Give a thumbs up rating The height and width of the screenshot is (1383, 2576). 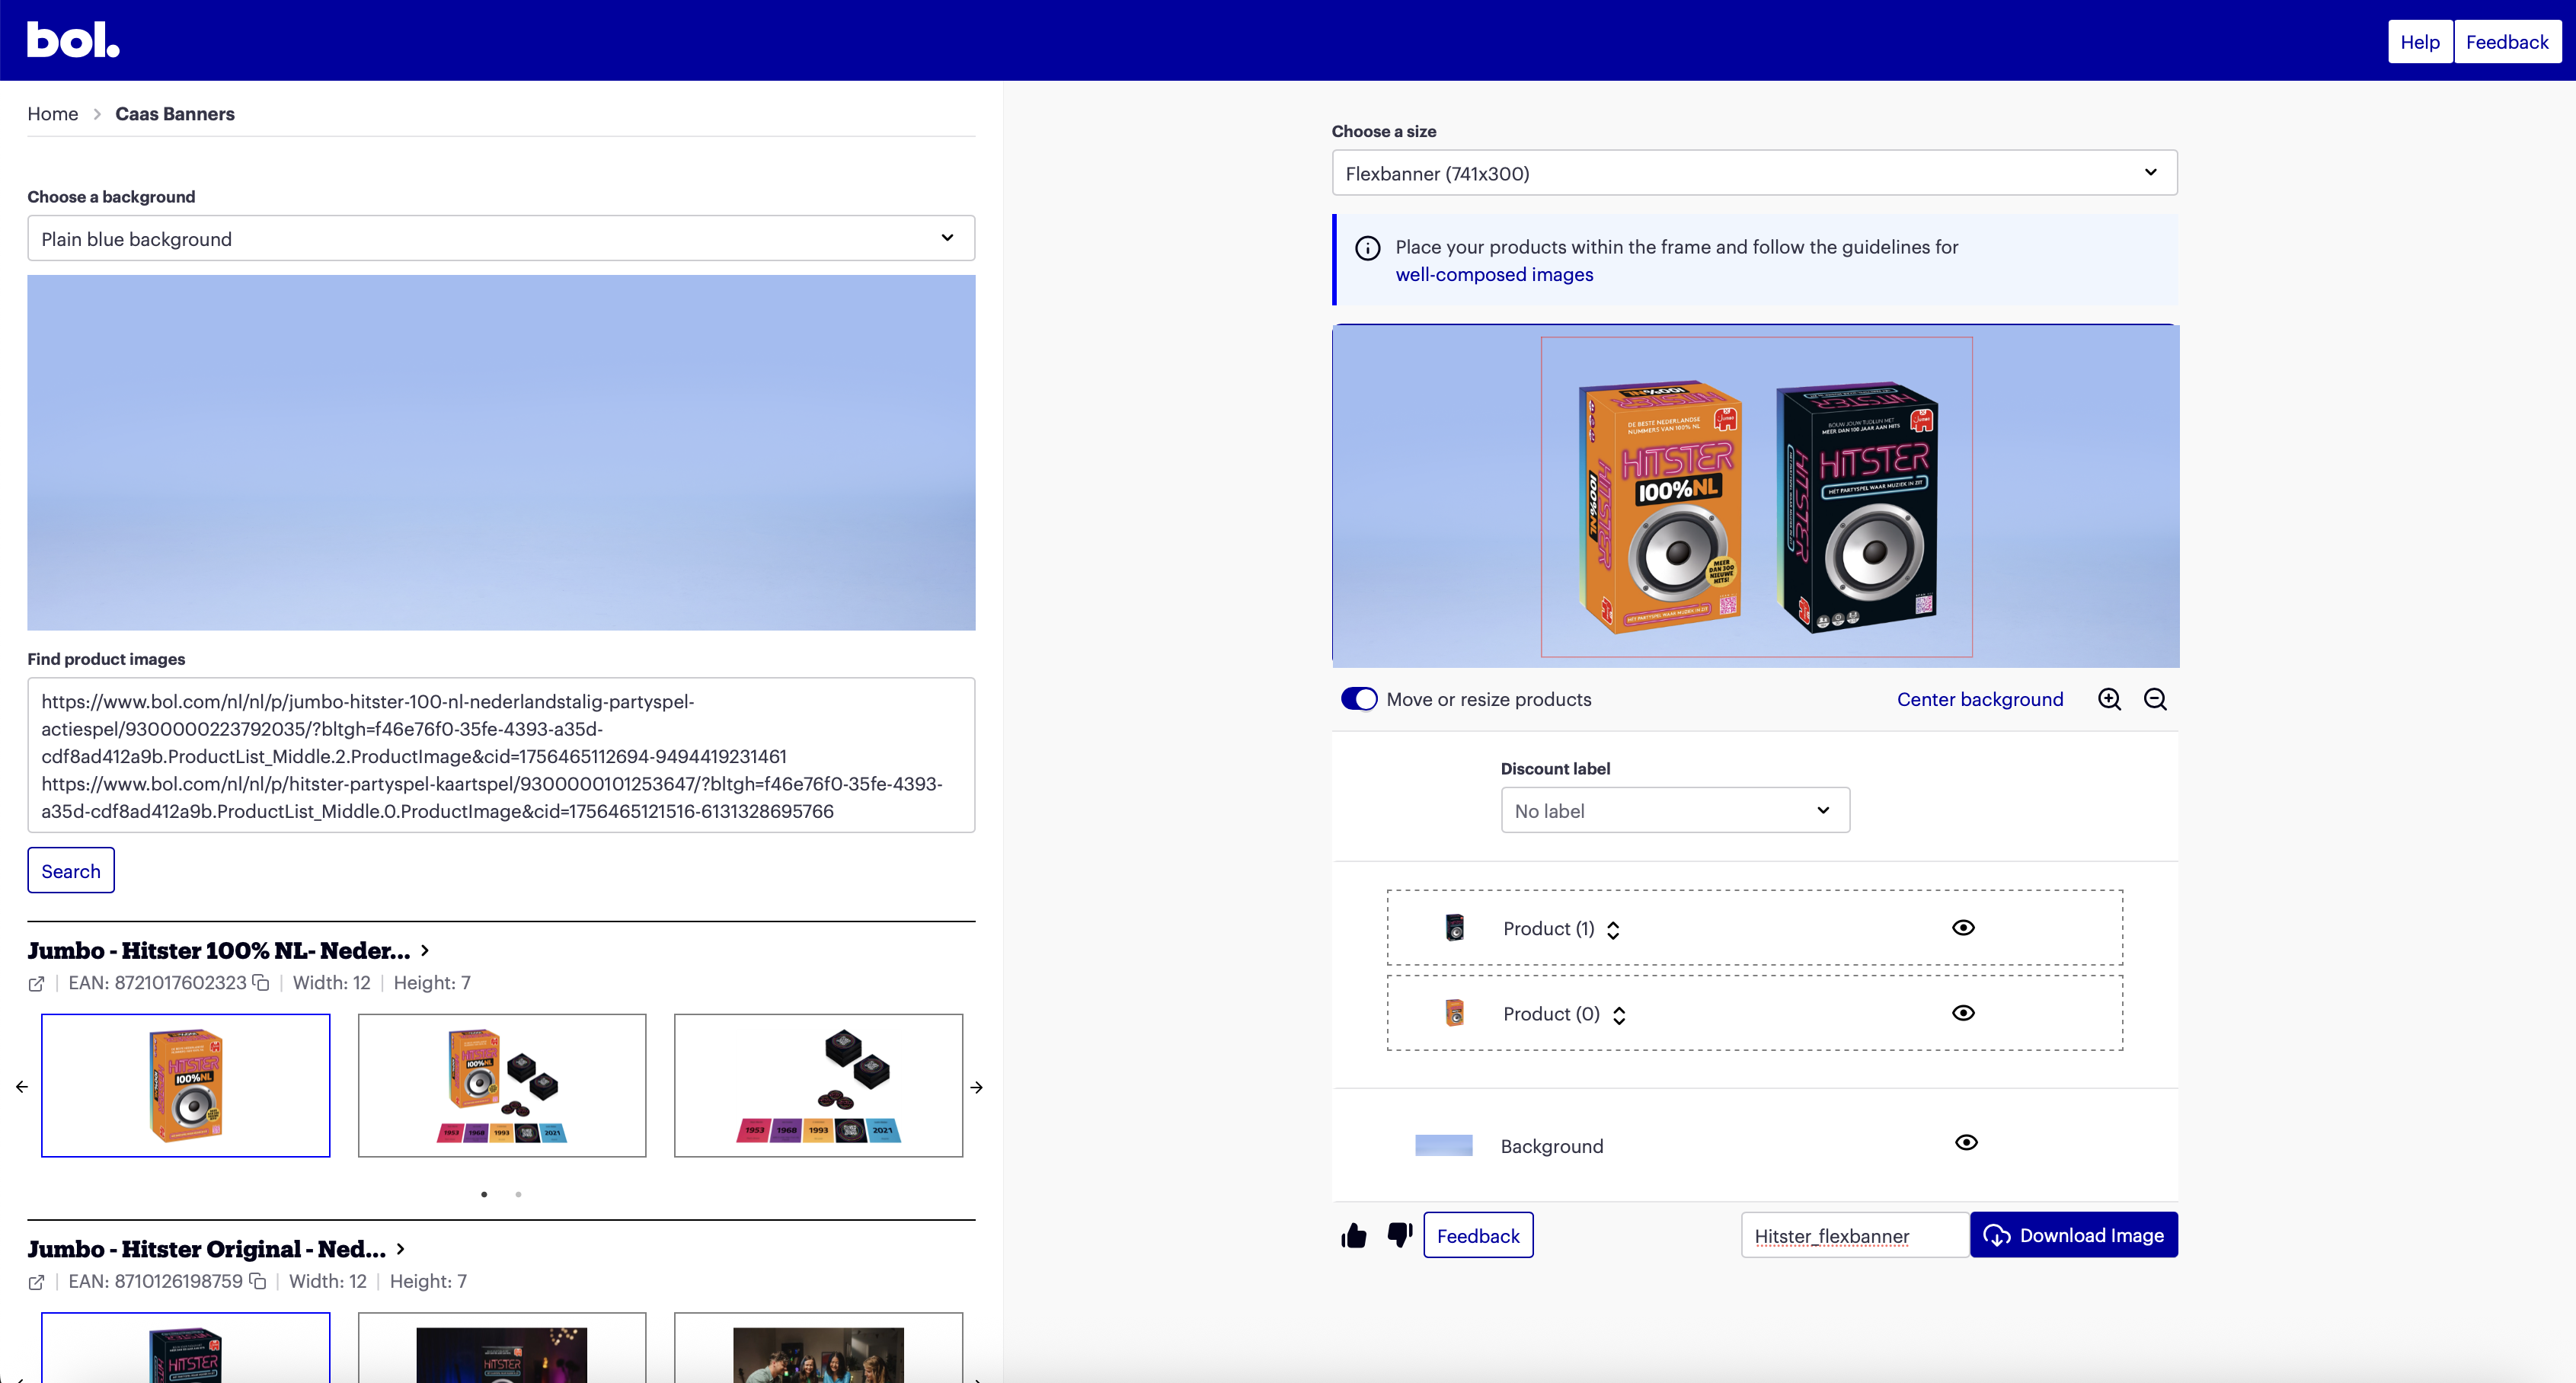click(1353, 1236)
